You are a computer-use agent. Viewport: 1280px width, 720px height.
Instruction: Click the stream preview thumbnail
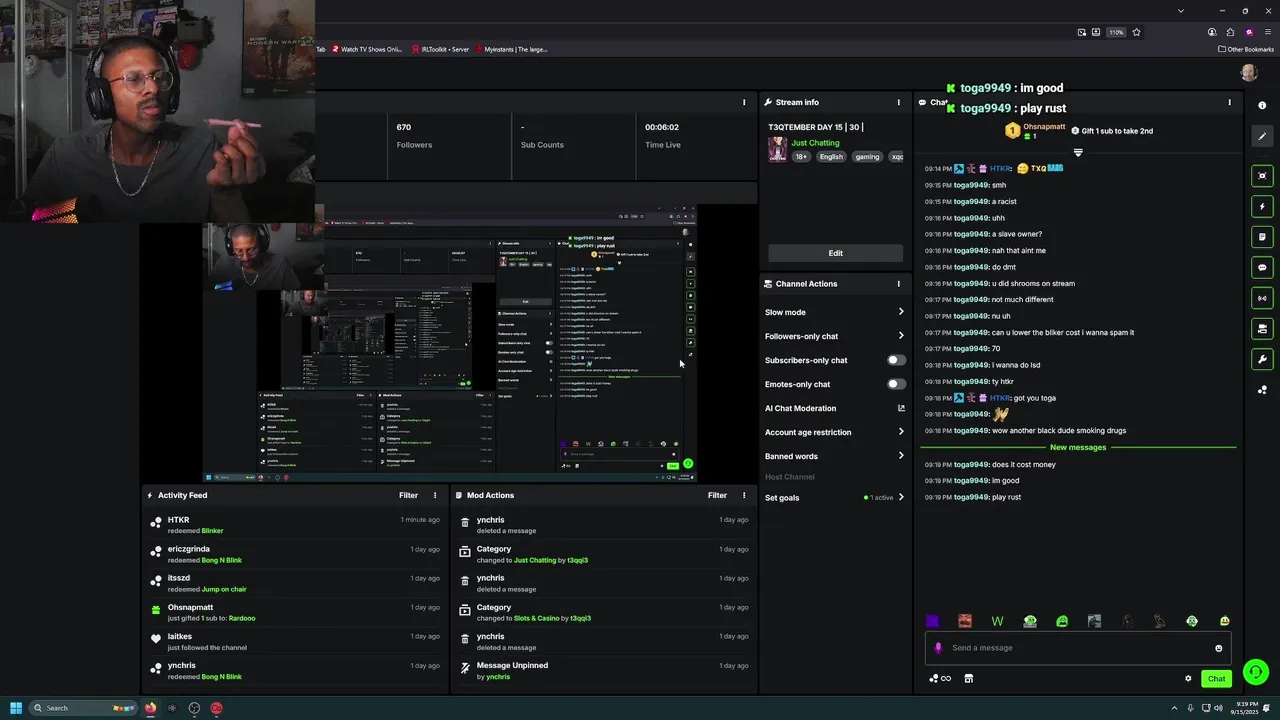tap(449, 344)
